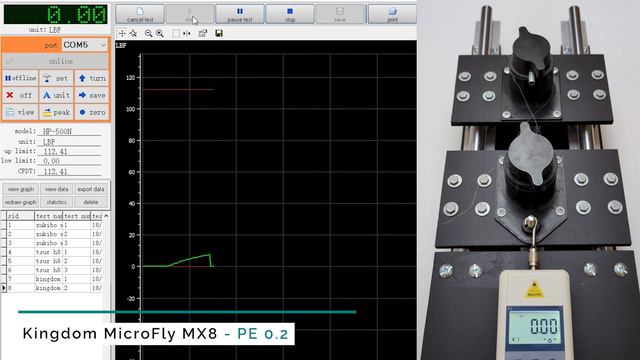Image resolution: width=640 pixels, height=360 pixels.
Task: Click the view button in the orange panel
Action: tap(20, 112)
